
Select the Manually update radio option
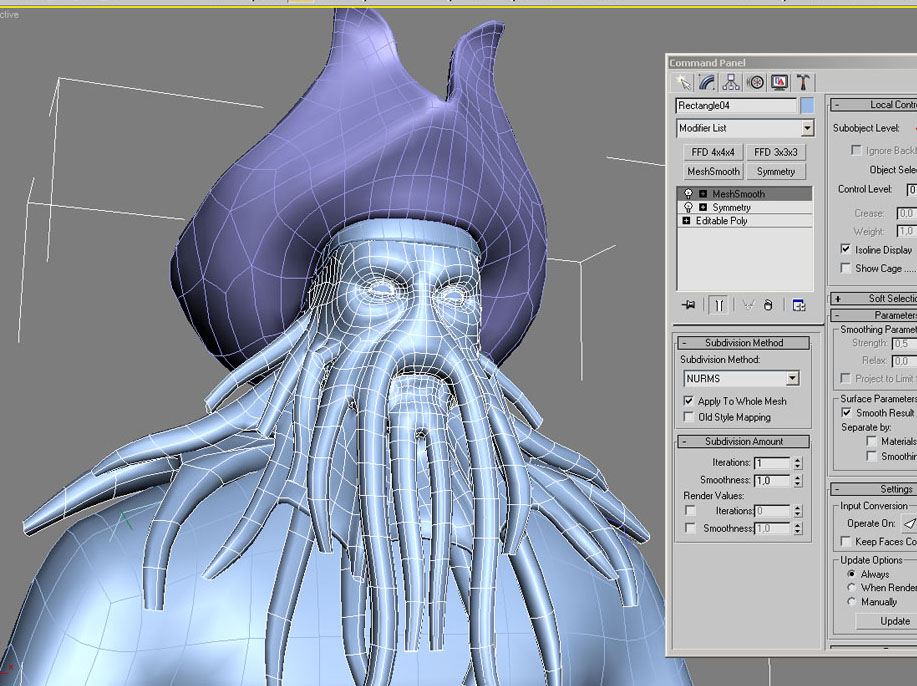tap(852, 602)
